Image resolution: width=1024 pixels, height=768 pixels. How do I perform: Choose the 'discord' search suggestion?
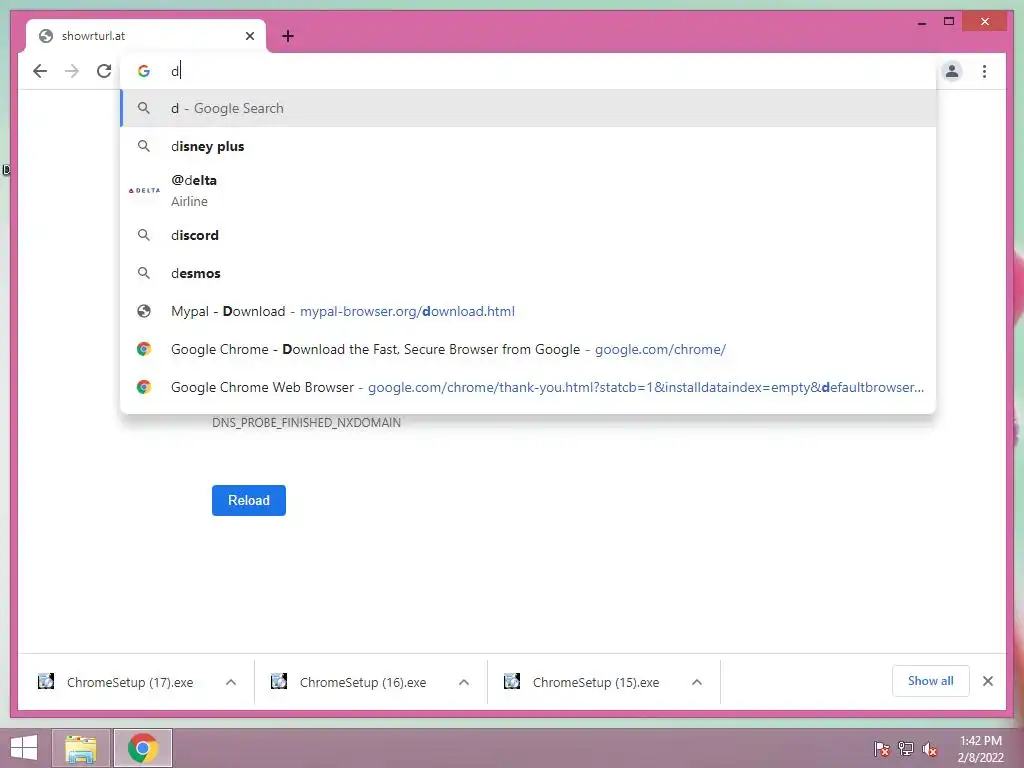pos(528,235)
